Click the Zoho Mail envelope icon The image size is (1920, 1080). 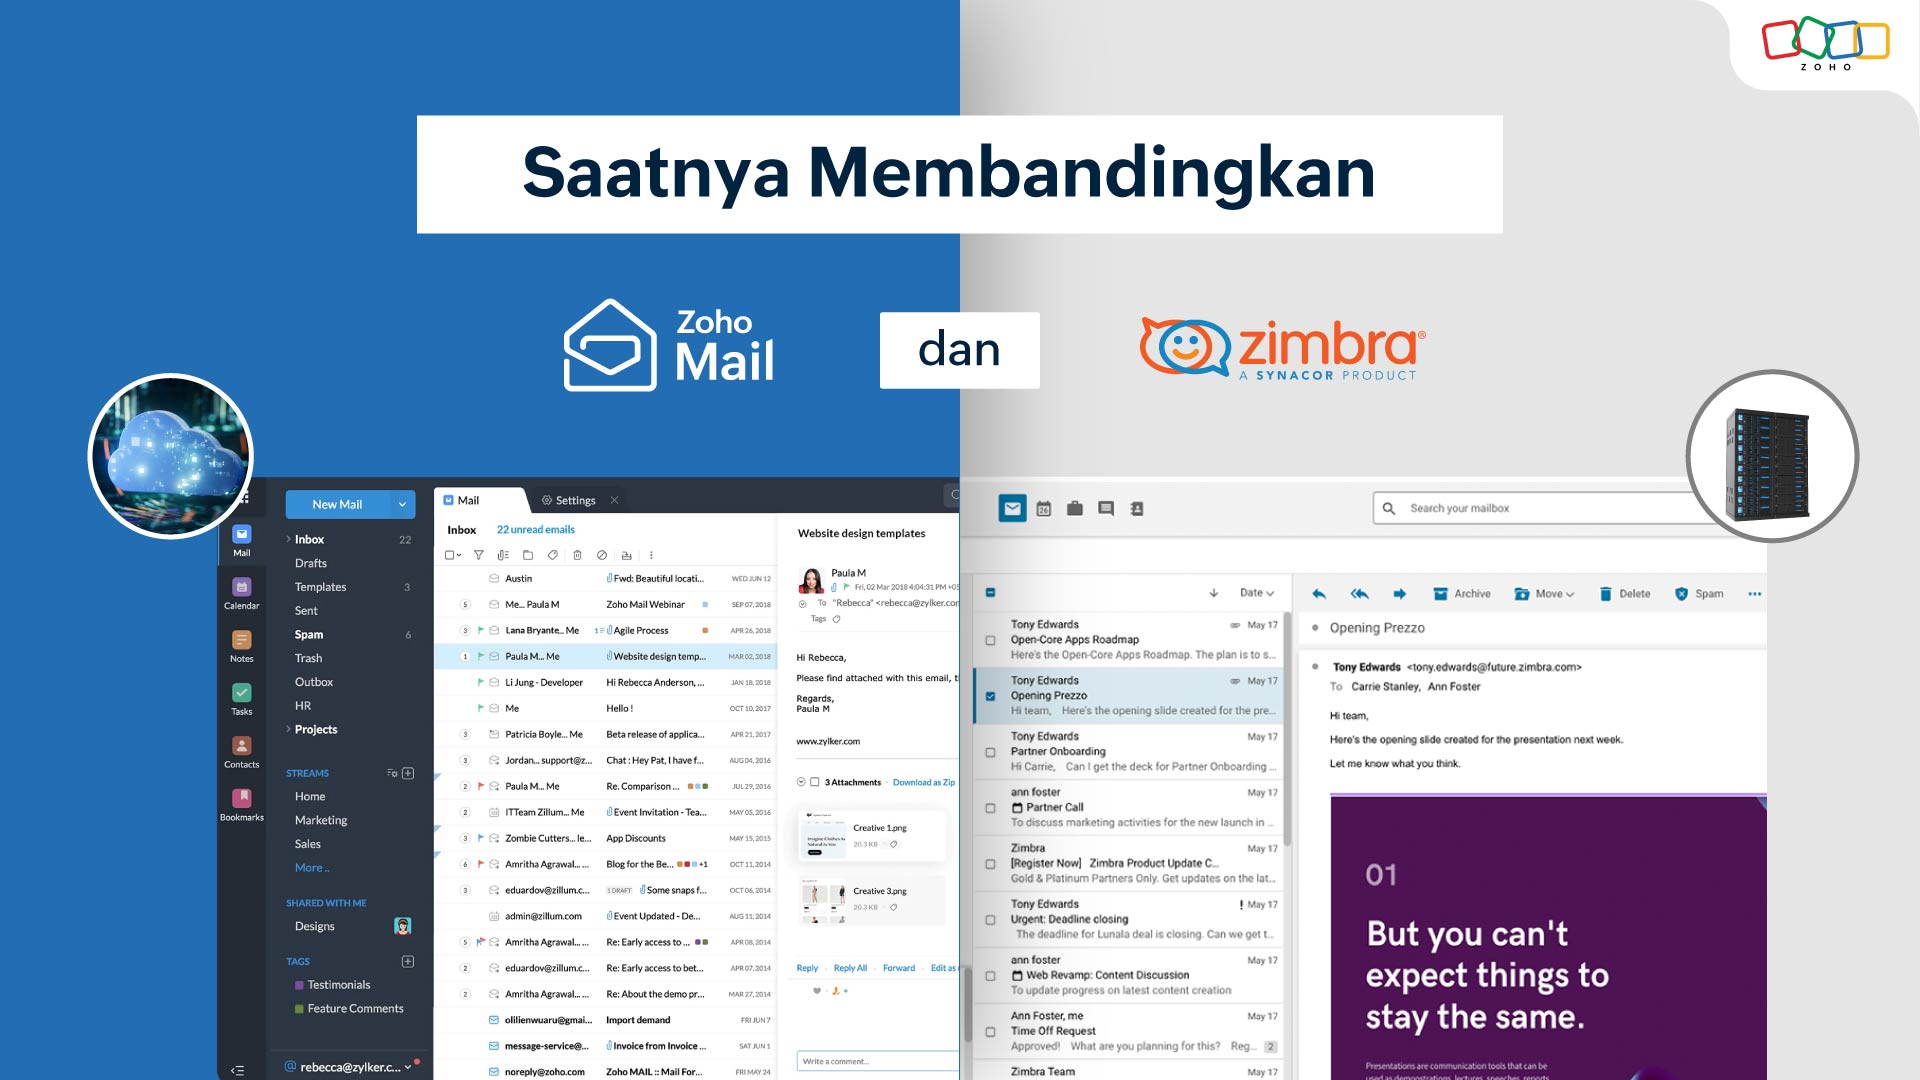(608, 348)
